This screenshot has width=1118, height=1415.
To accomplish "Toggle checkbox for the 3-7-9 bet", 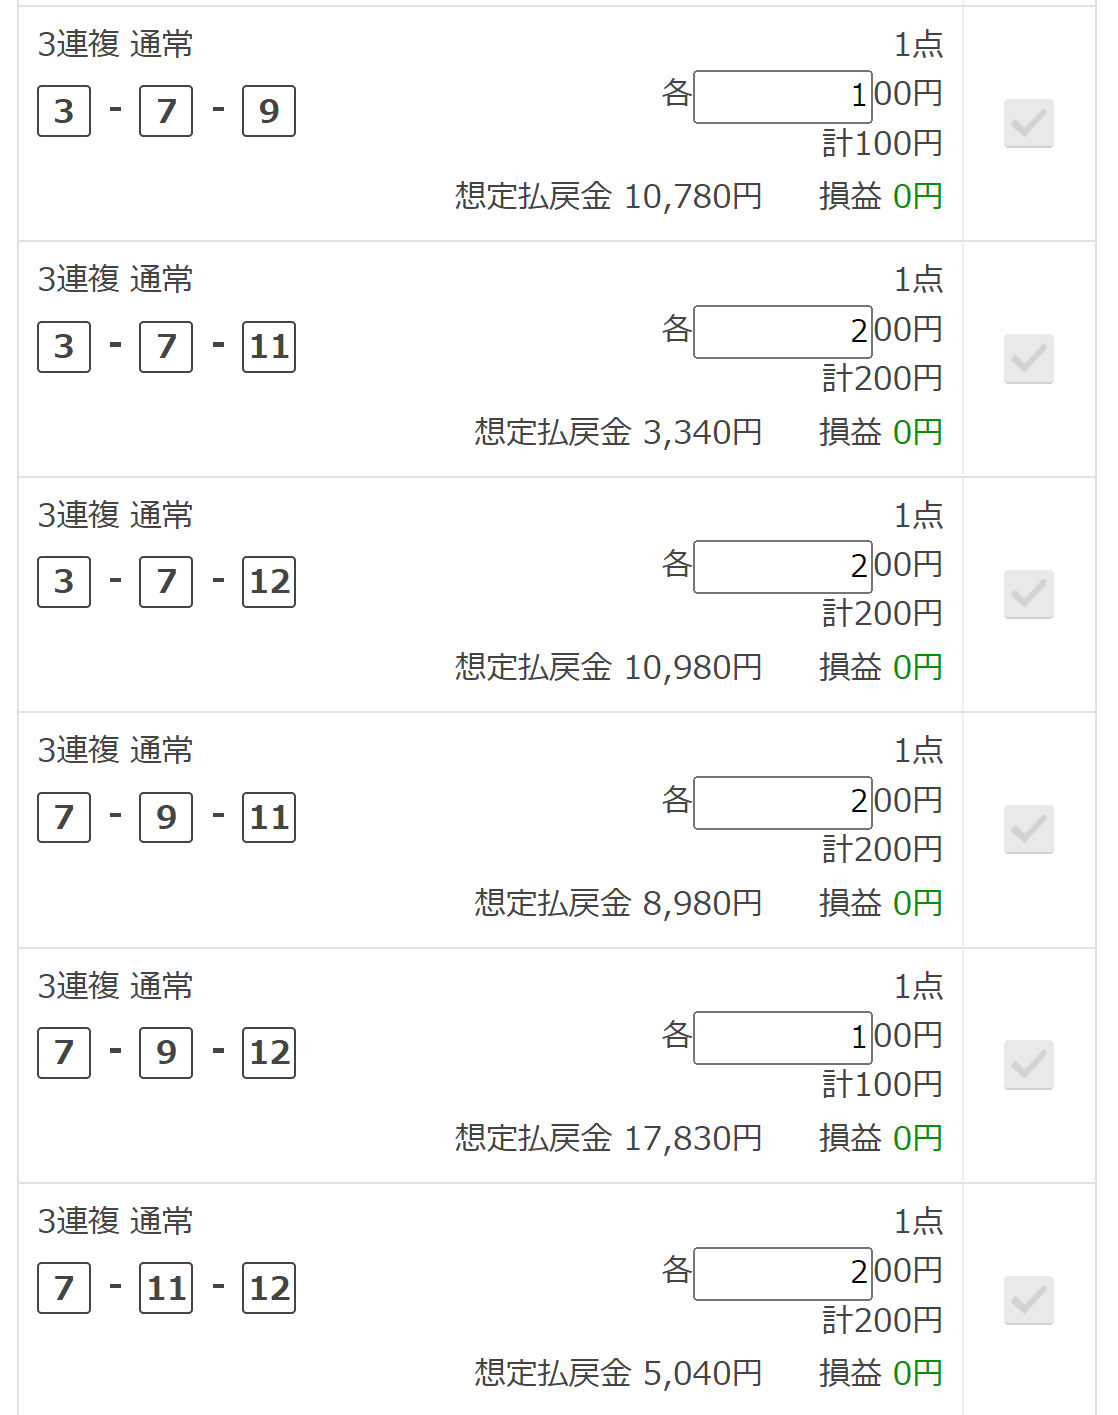I will point(1028,123).
